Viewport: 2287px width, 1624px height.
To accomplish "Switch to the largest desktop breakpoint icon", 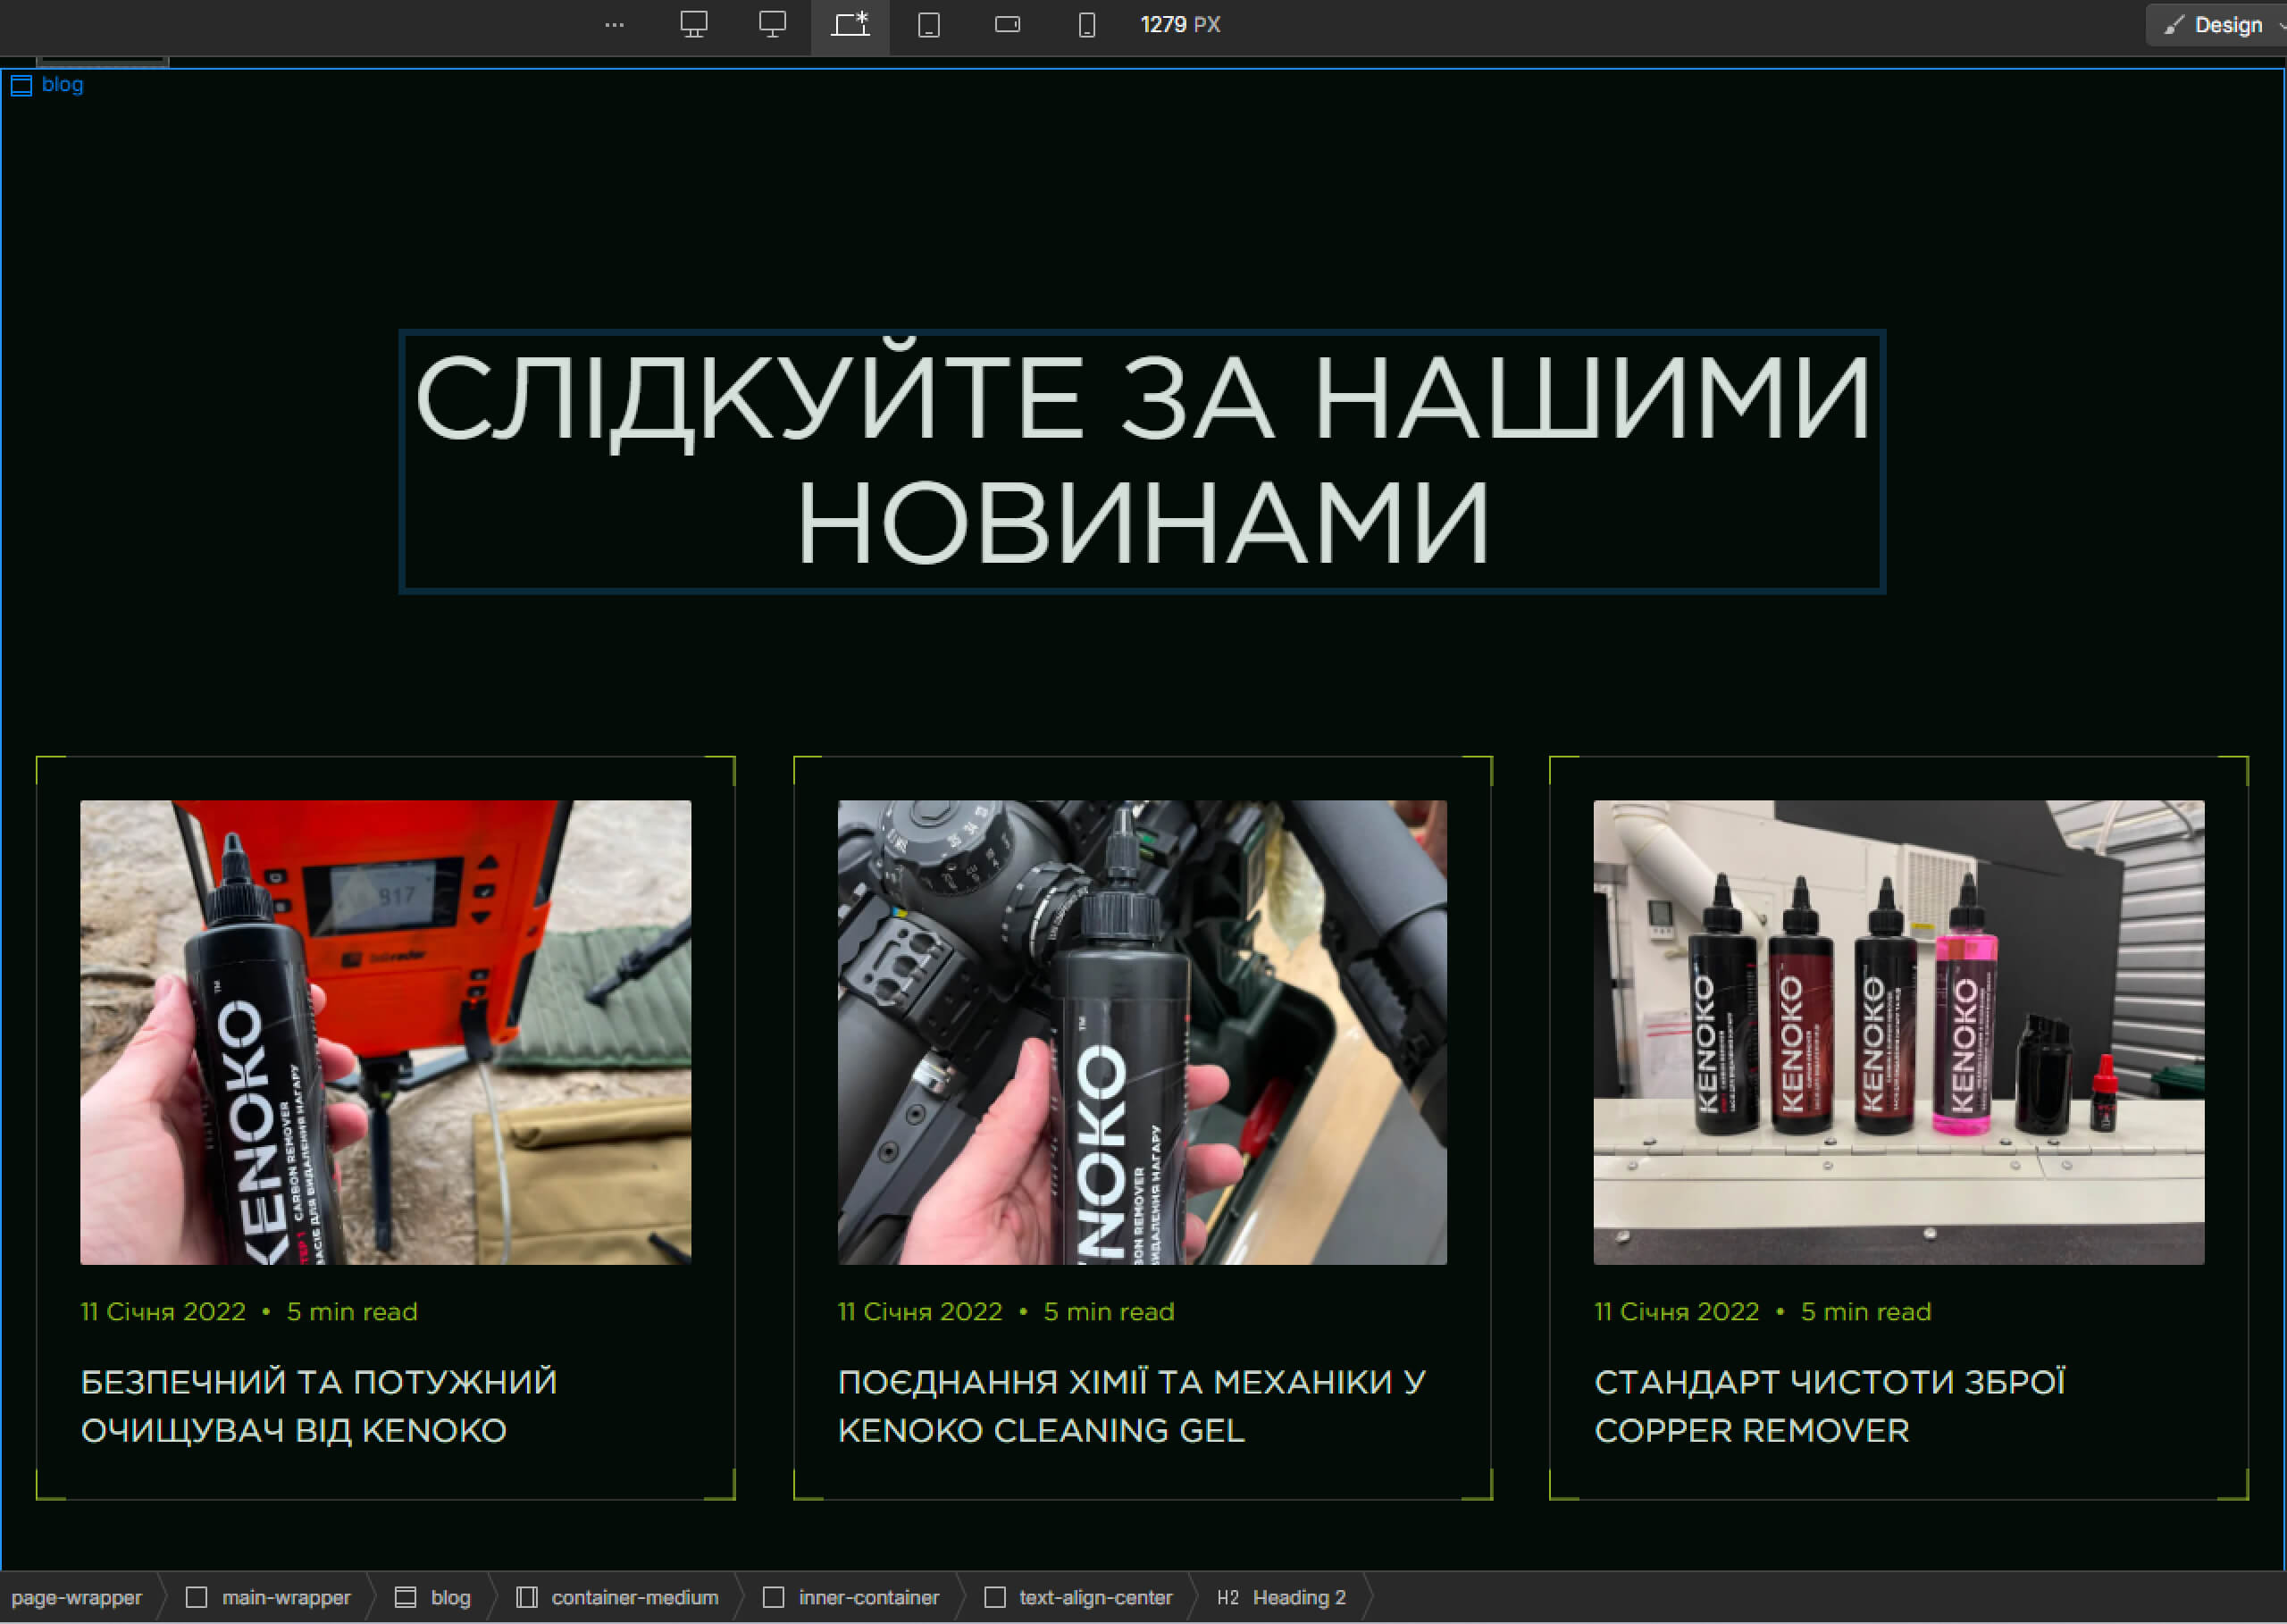I will pos(693,25).
